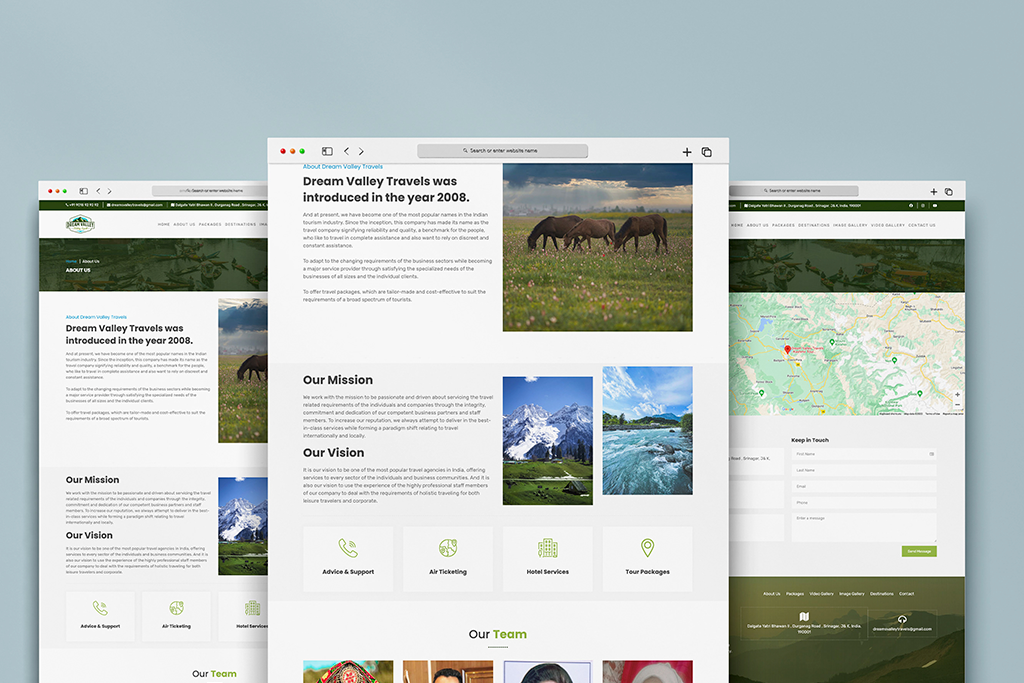
Task: Open the Video Gallery menu item in right window
Action: (x=887, y=225)
